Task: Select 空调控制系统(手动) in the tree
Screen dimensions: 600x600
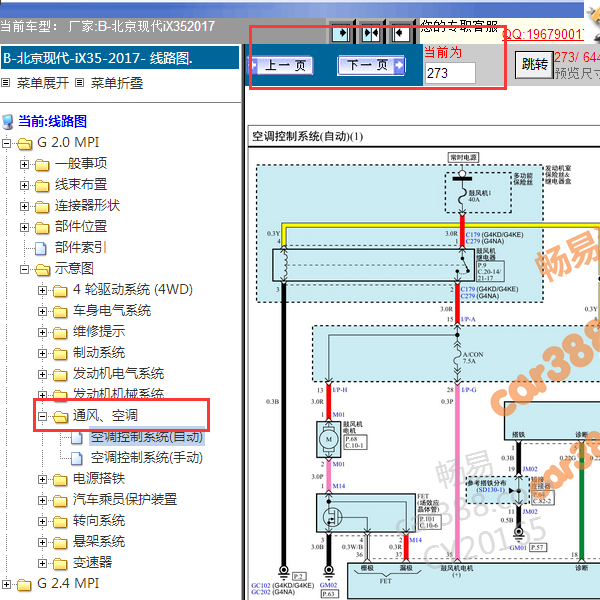Action: pyautogui.click(x=147, y=458)
